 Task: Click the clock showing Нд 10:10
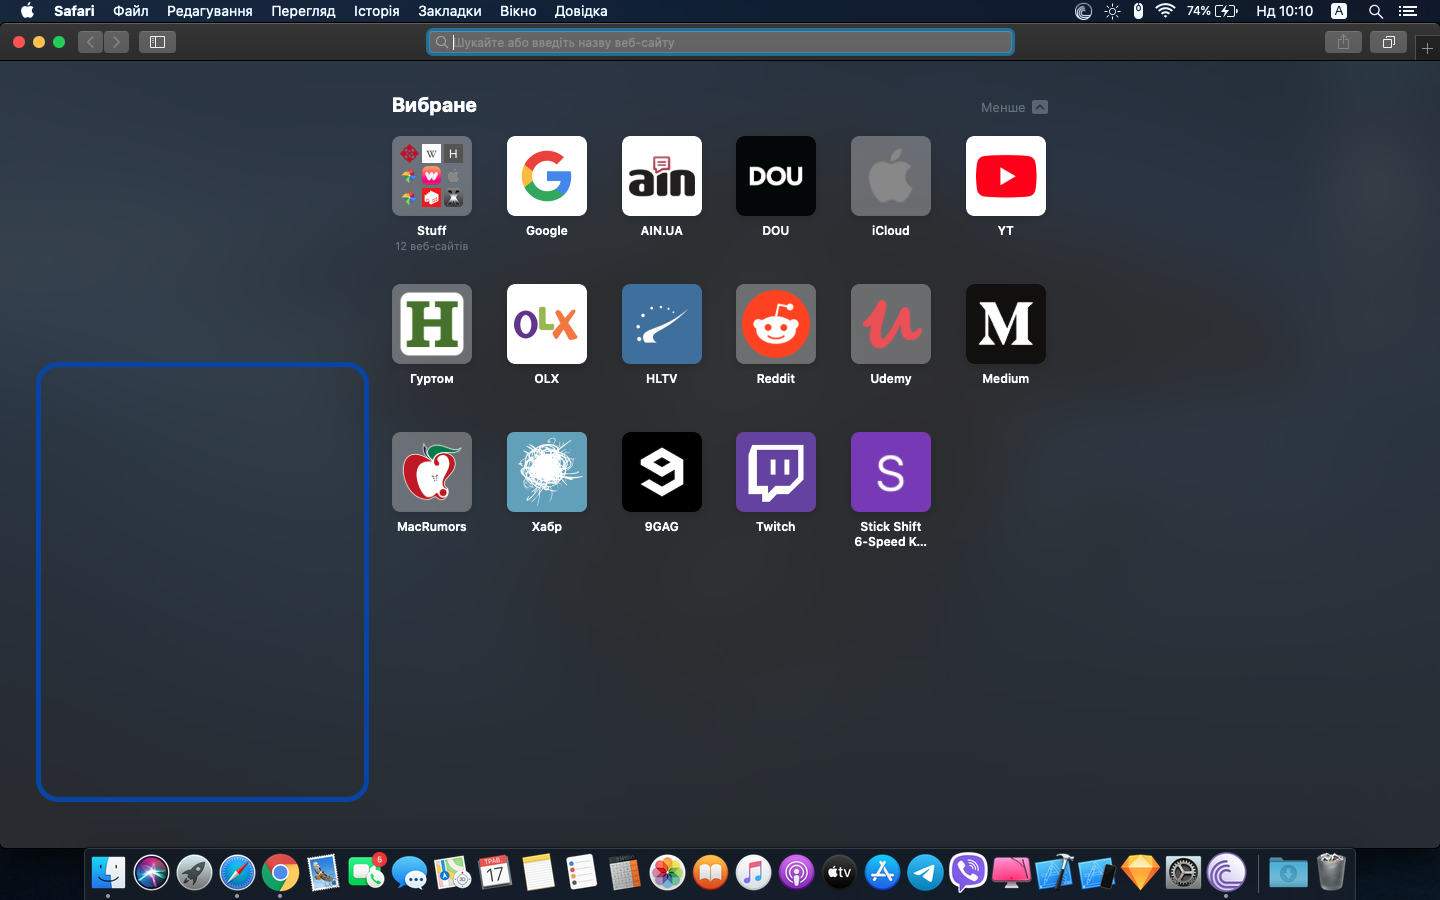tap(1284, 11)
